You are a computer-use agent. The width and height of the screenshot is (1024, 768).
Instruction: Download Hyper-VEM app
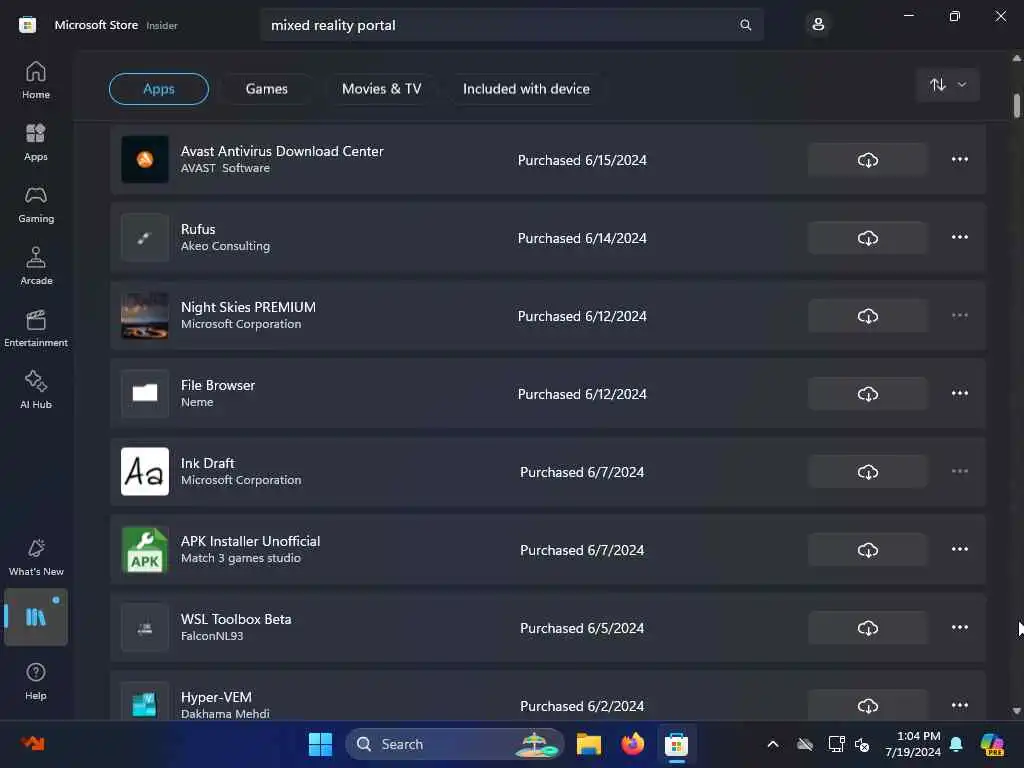tap(867, 705)
